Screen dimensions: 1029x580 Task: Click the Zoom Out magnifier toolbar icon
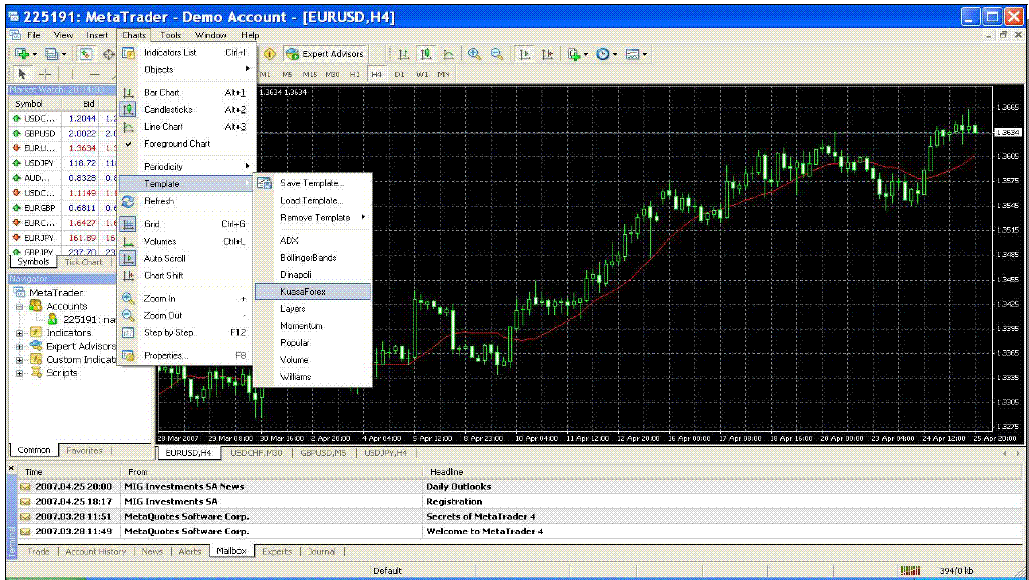(496, 54)
